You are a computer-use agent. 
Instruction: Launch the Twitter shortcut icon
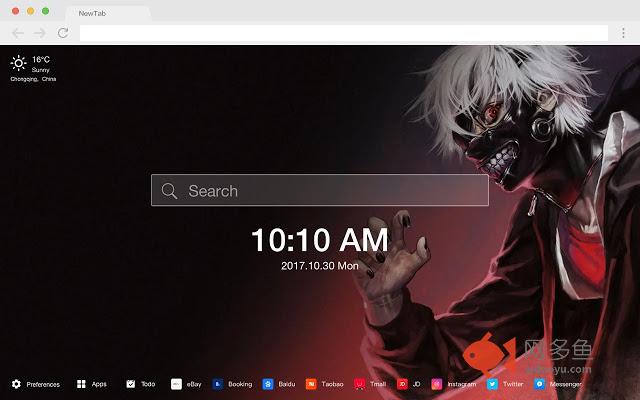(492, 384)
